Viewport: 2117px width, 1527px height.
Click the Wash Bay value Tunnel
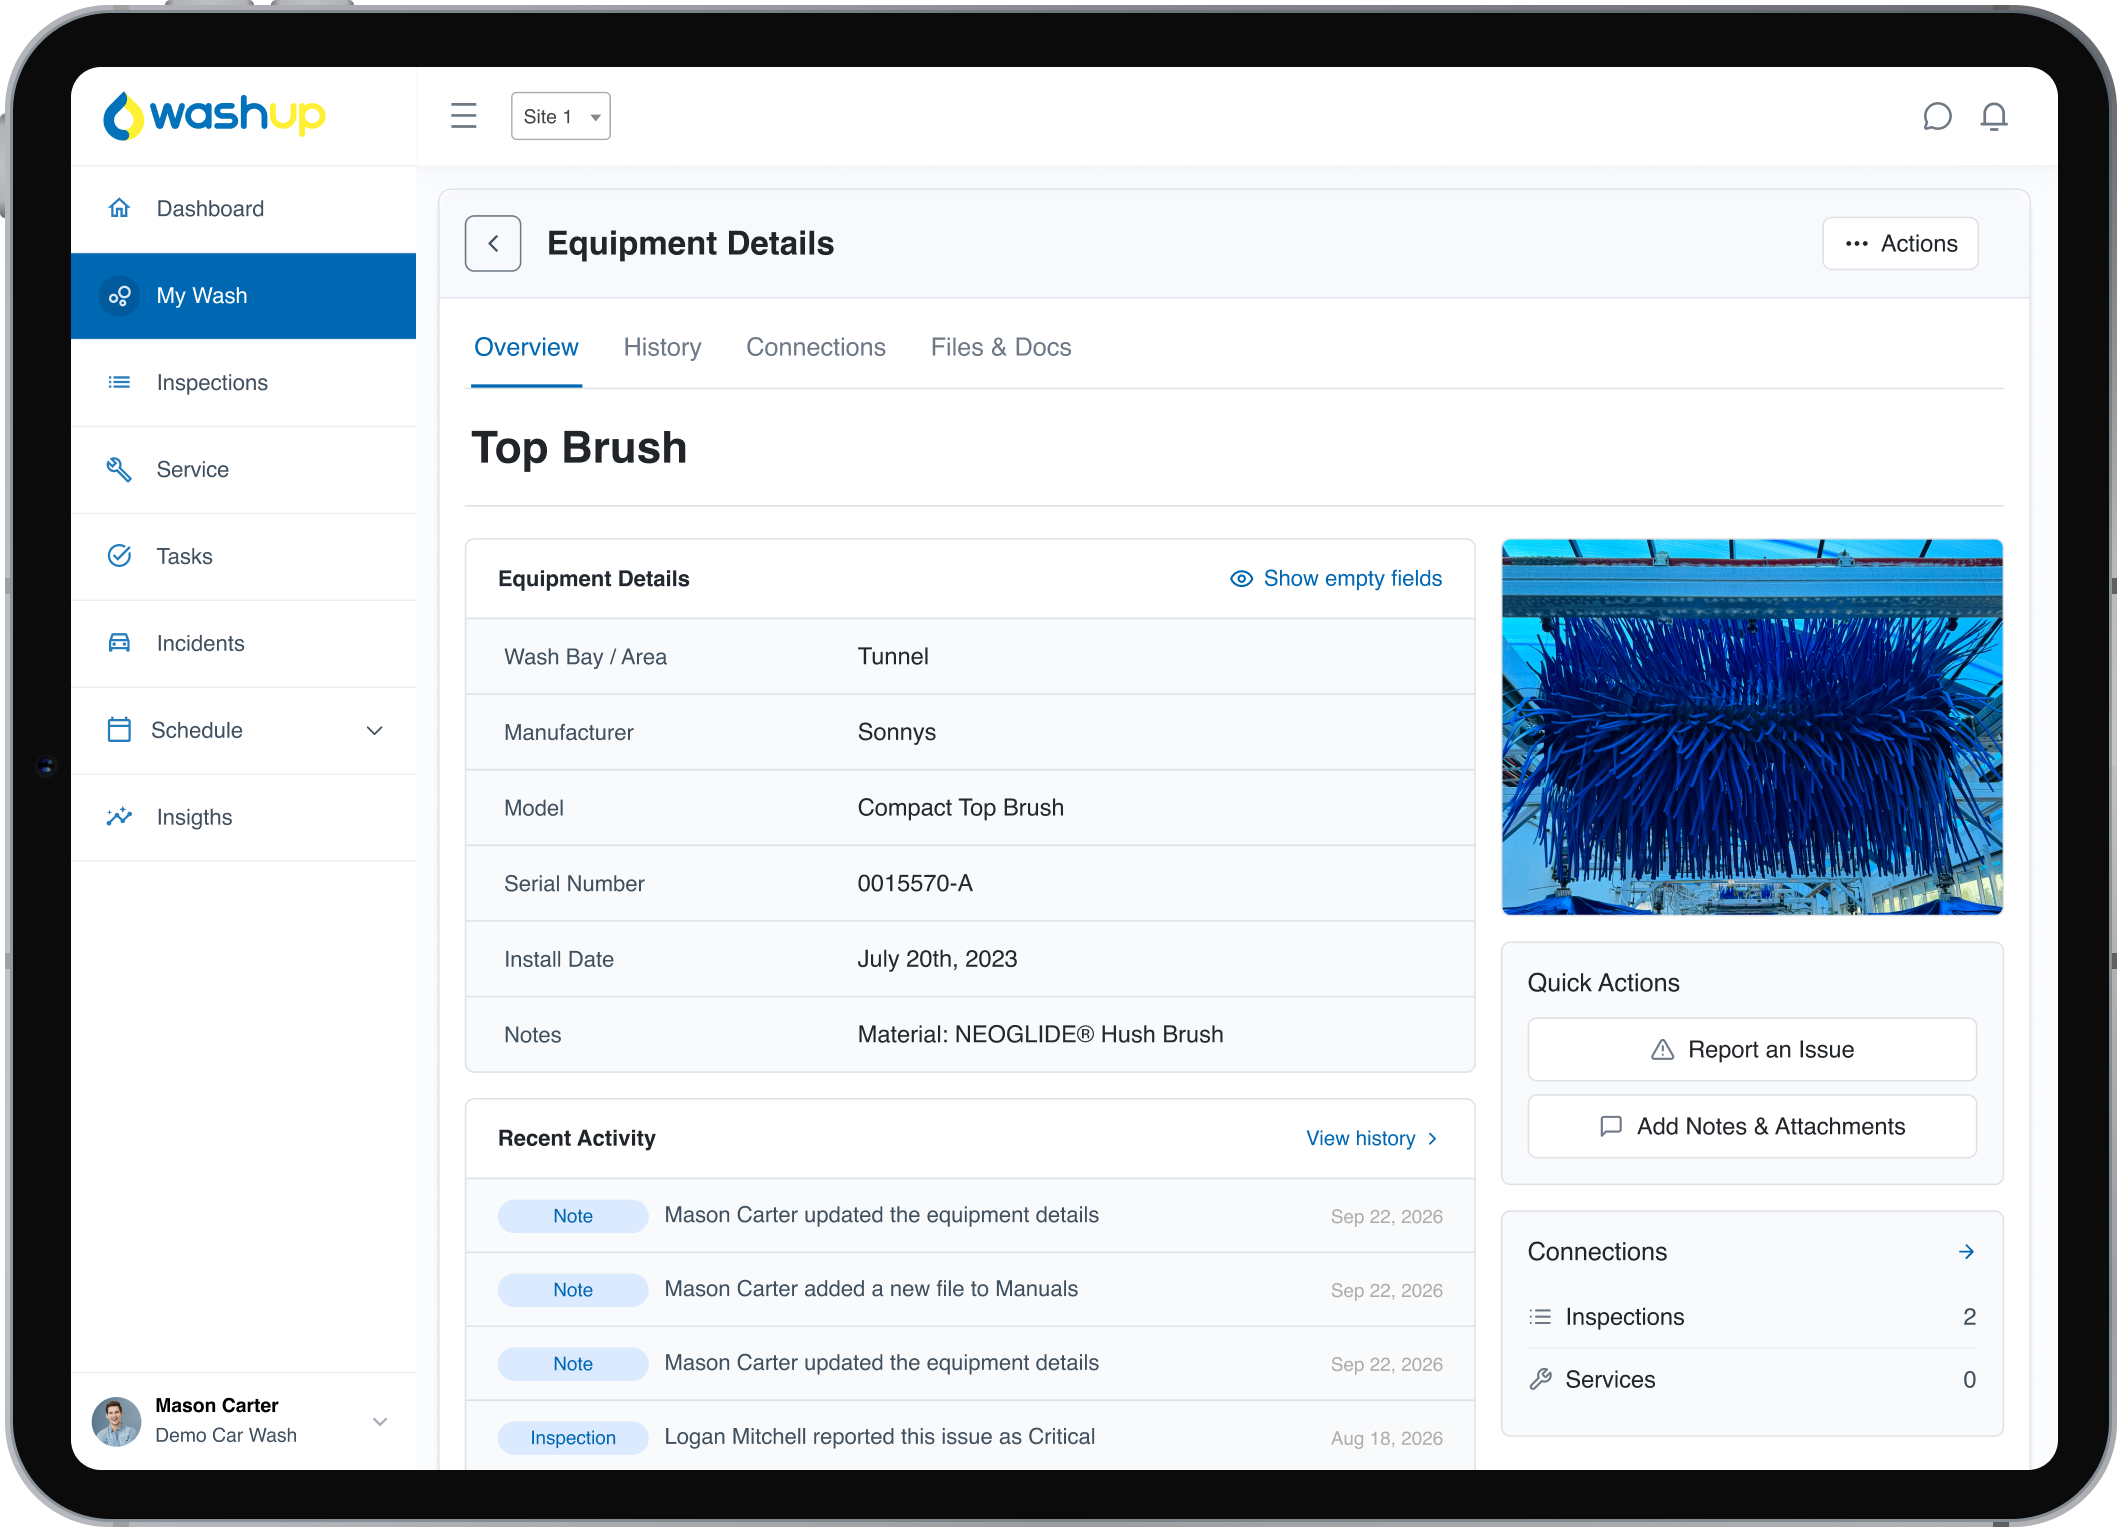[x=893, y=656]
